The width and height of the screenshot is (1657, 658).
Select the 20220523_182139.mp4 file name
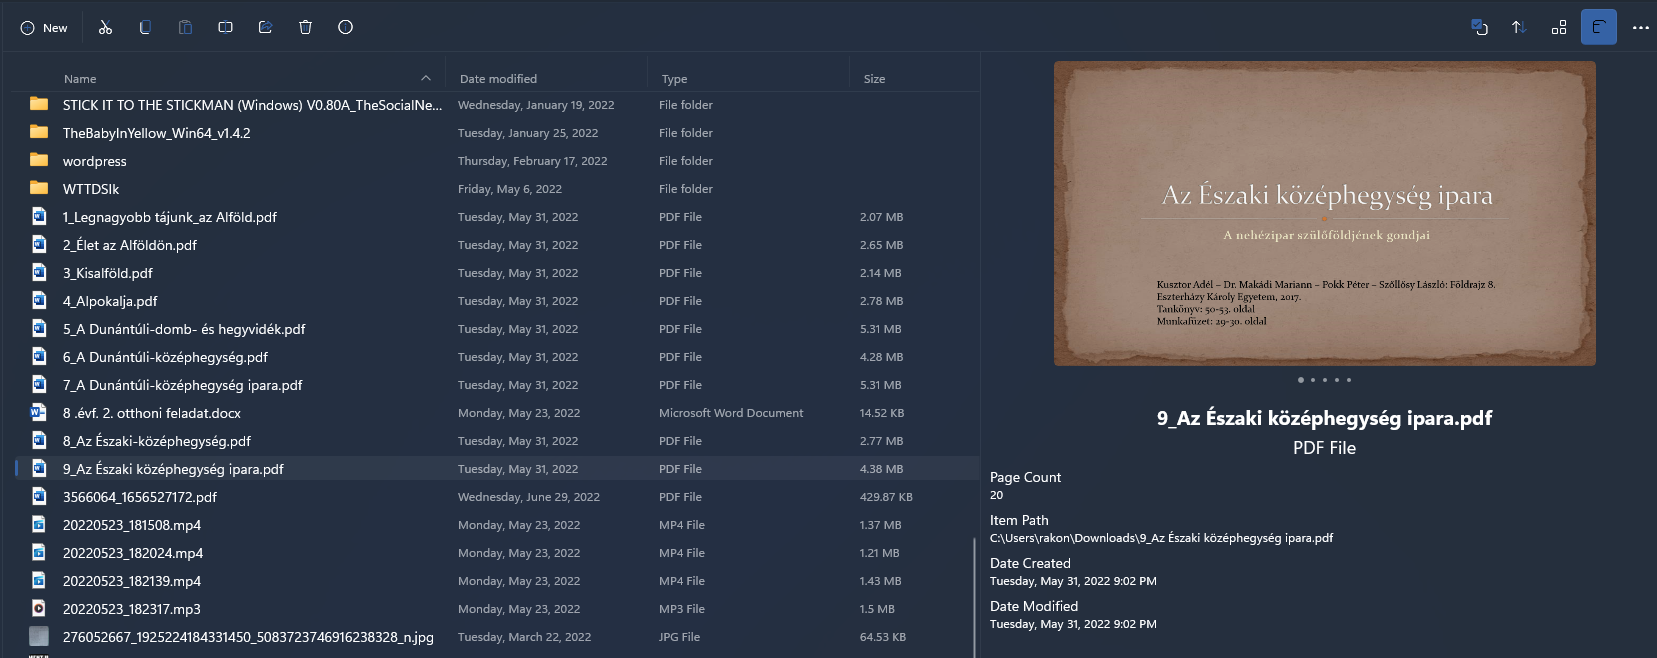click(x=132, y=581)
